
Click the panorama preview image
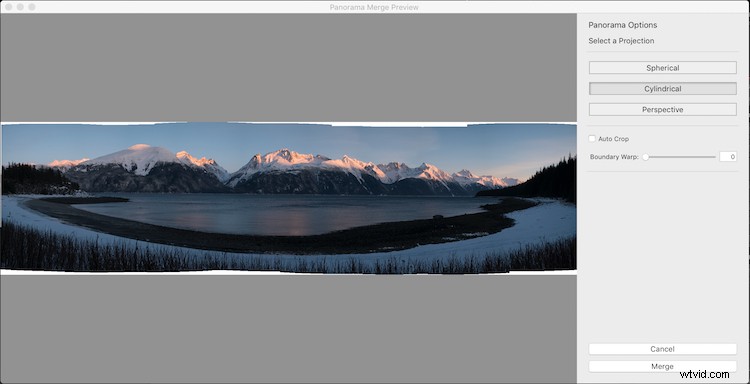click(288, 198)
